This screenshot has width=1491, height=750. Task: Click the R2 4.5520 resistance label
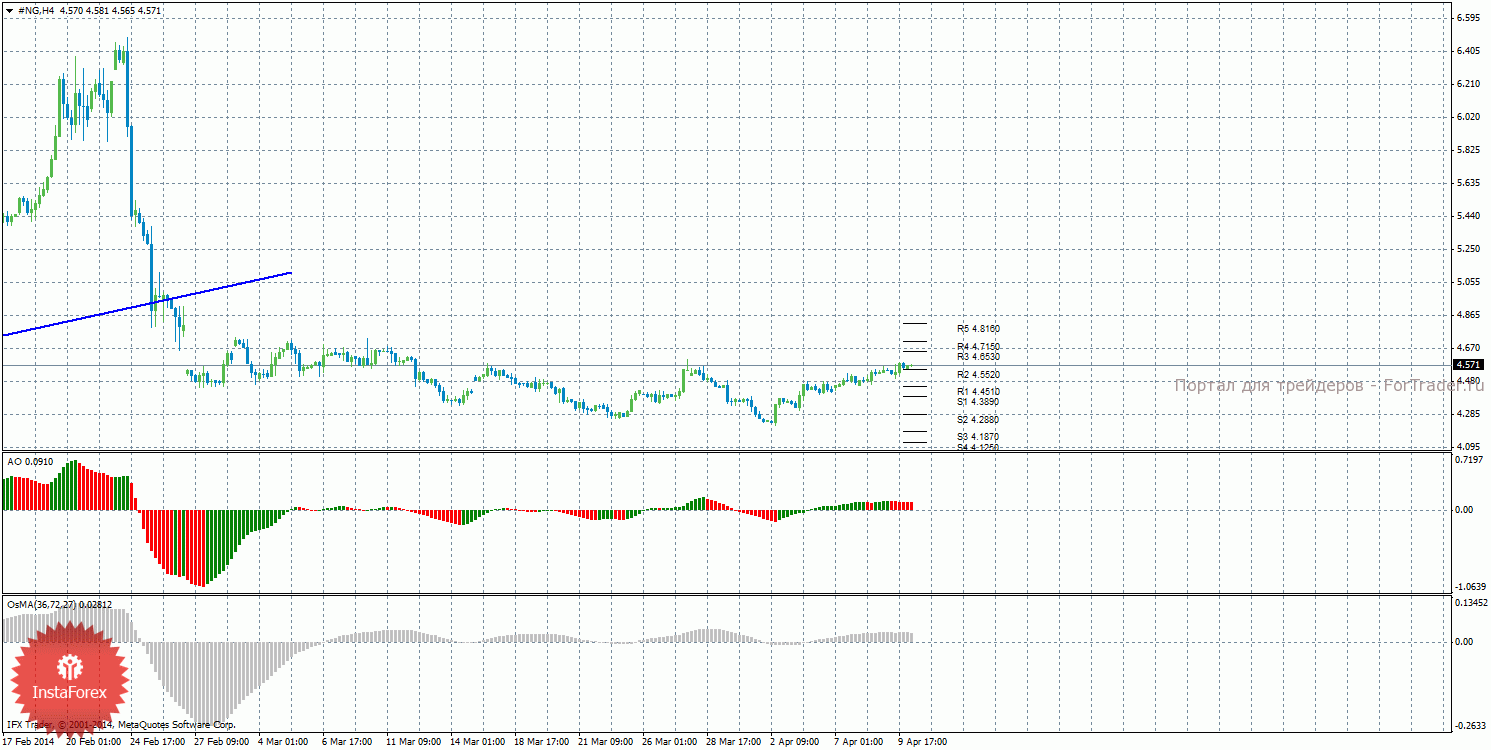[x=978, y=374]
